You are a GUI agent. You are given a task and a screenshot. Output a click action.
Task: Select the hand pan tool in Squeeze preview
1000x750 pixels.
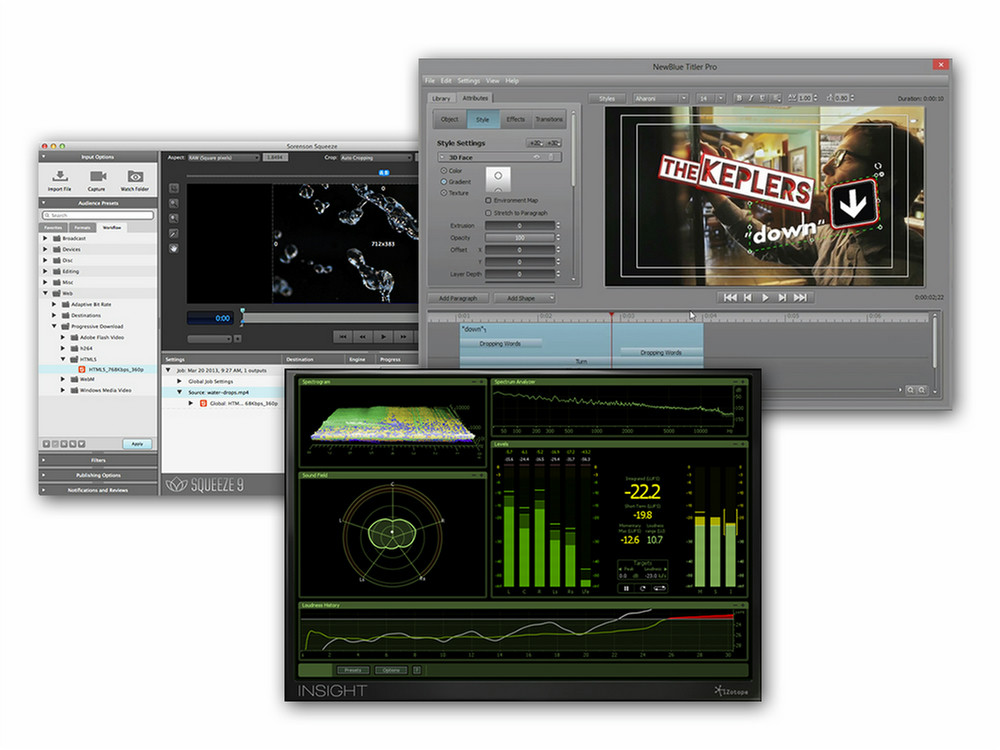[174, 249]
